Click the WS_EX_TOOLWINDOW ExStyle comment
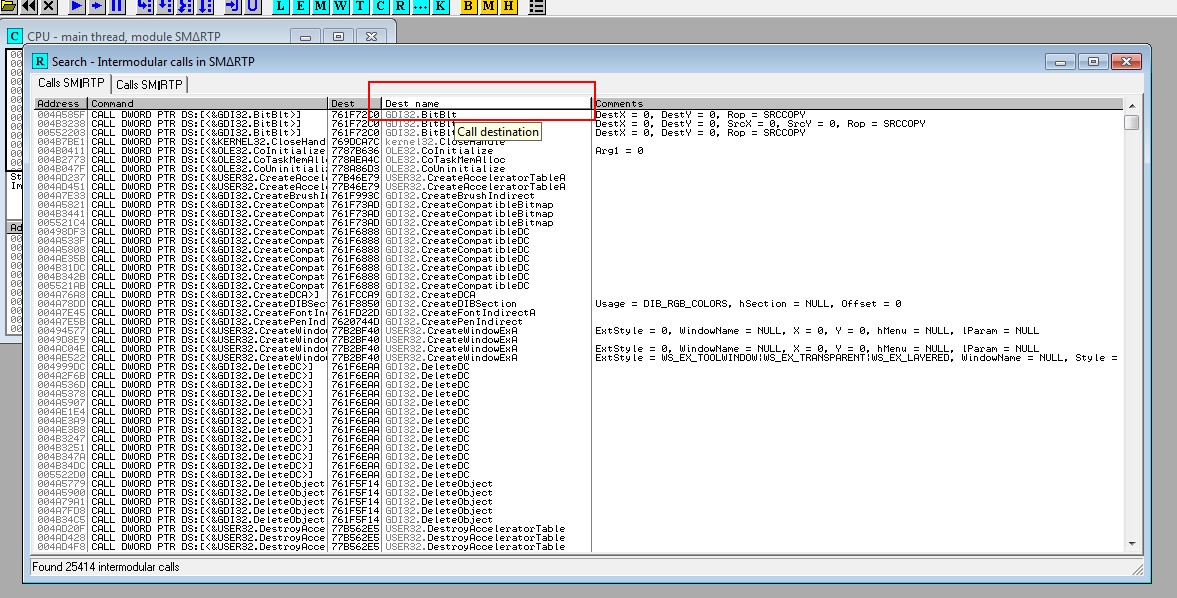 [856, 358]
